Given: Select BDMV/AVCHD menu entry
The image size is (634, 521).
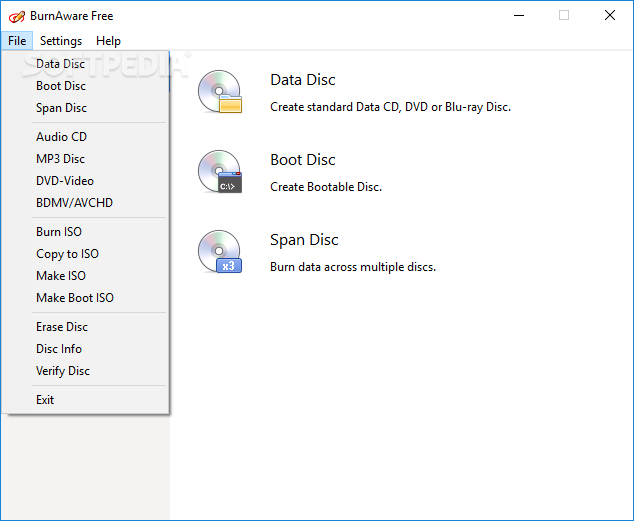Looking at the screenshot, I should click(85, 202).
